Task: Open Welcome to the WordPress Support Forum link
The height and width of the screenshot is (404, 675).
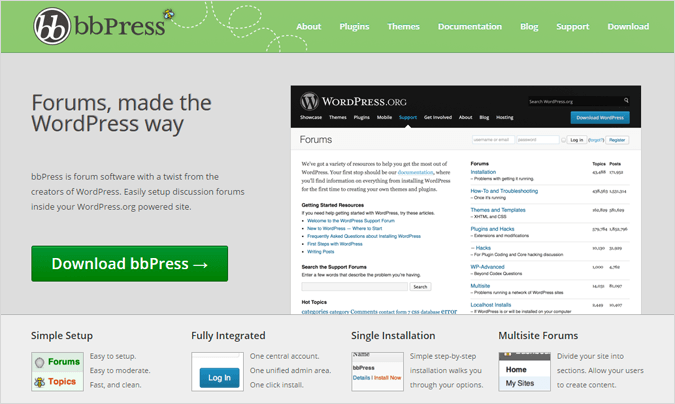Action: [x=351, y=221]
